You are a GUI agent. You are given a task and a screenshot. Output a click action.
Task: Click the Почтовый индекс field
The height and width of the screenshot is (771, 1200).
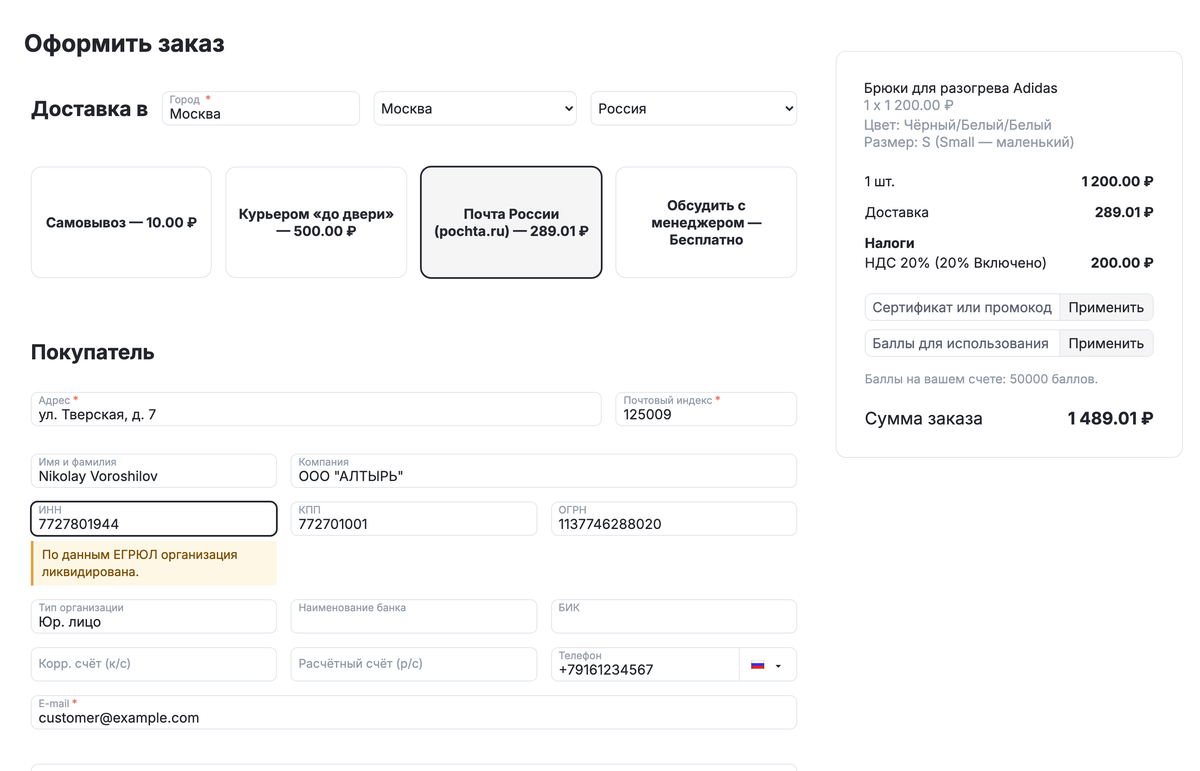706,409
